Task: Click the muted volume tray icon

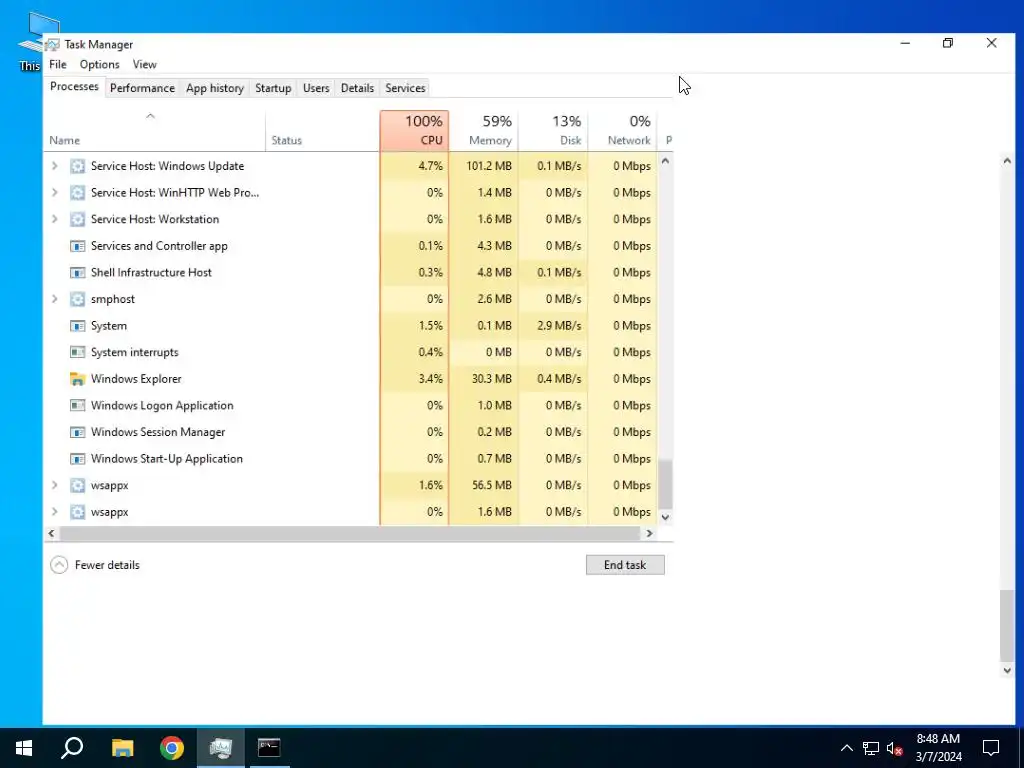Action: 895,748
